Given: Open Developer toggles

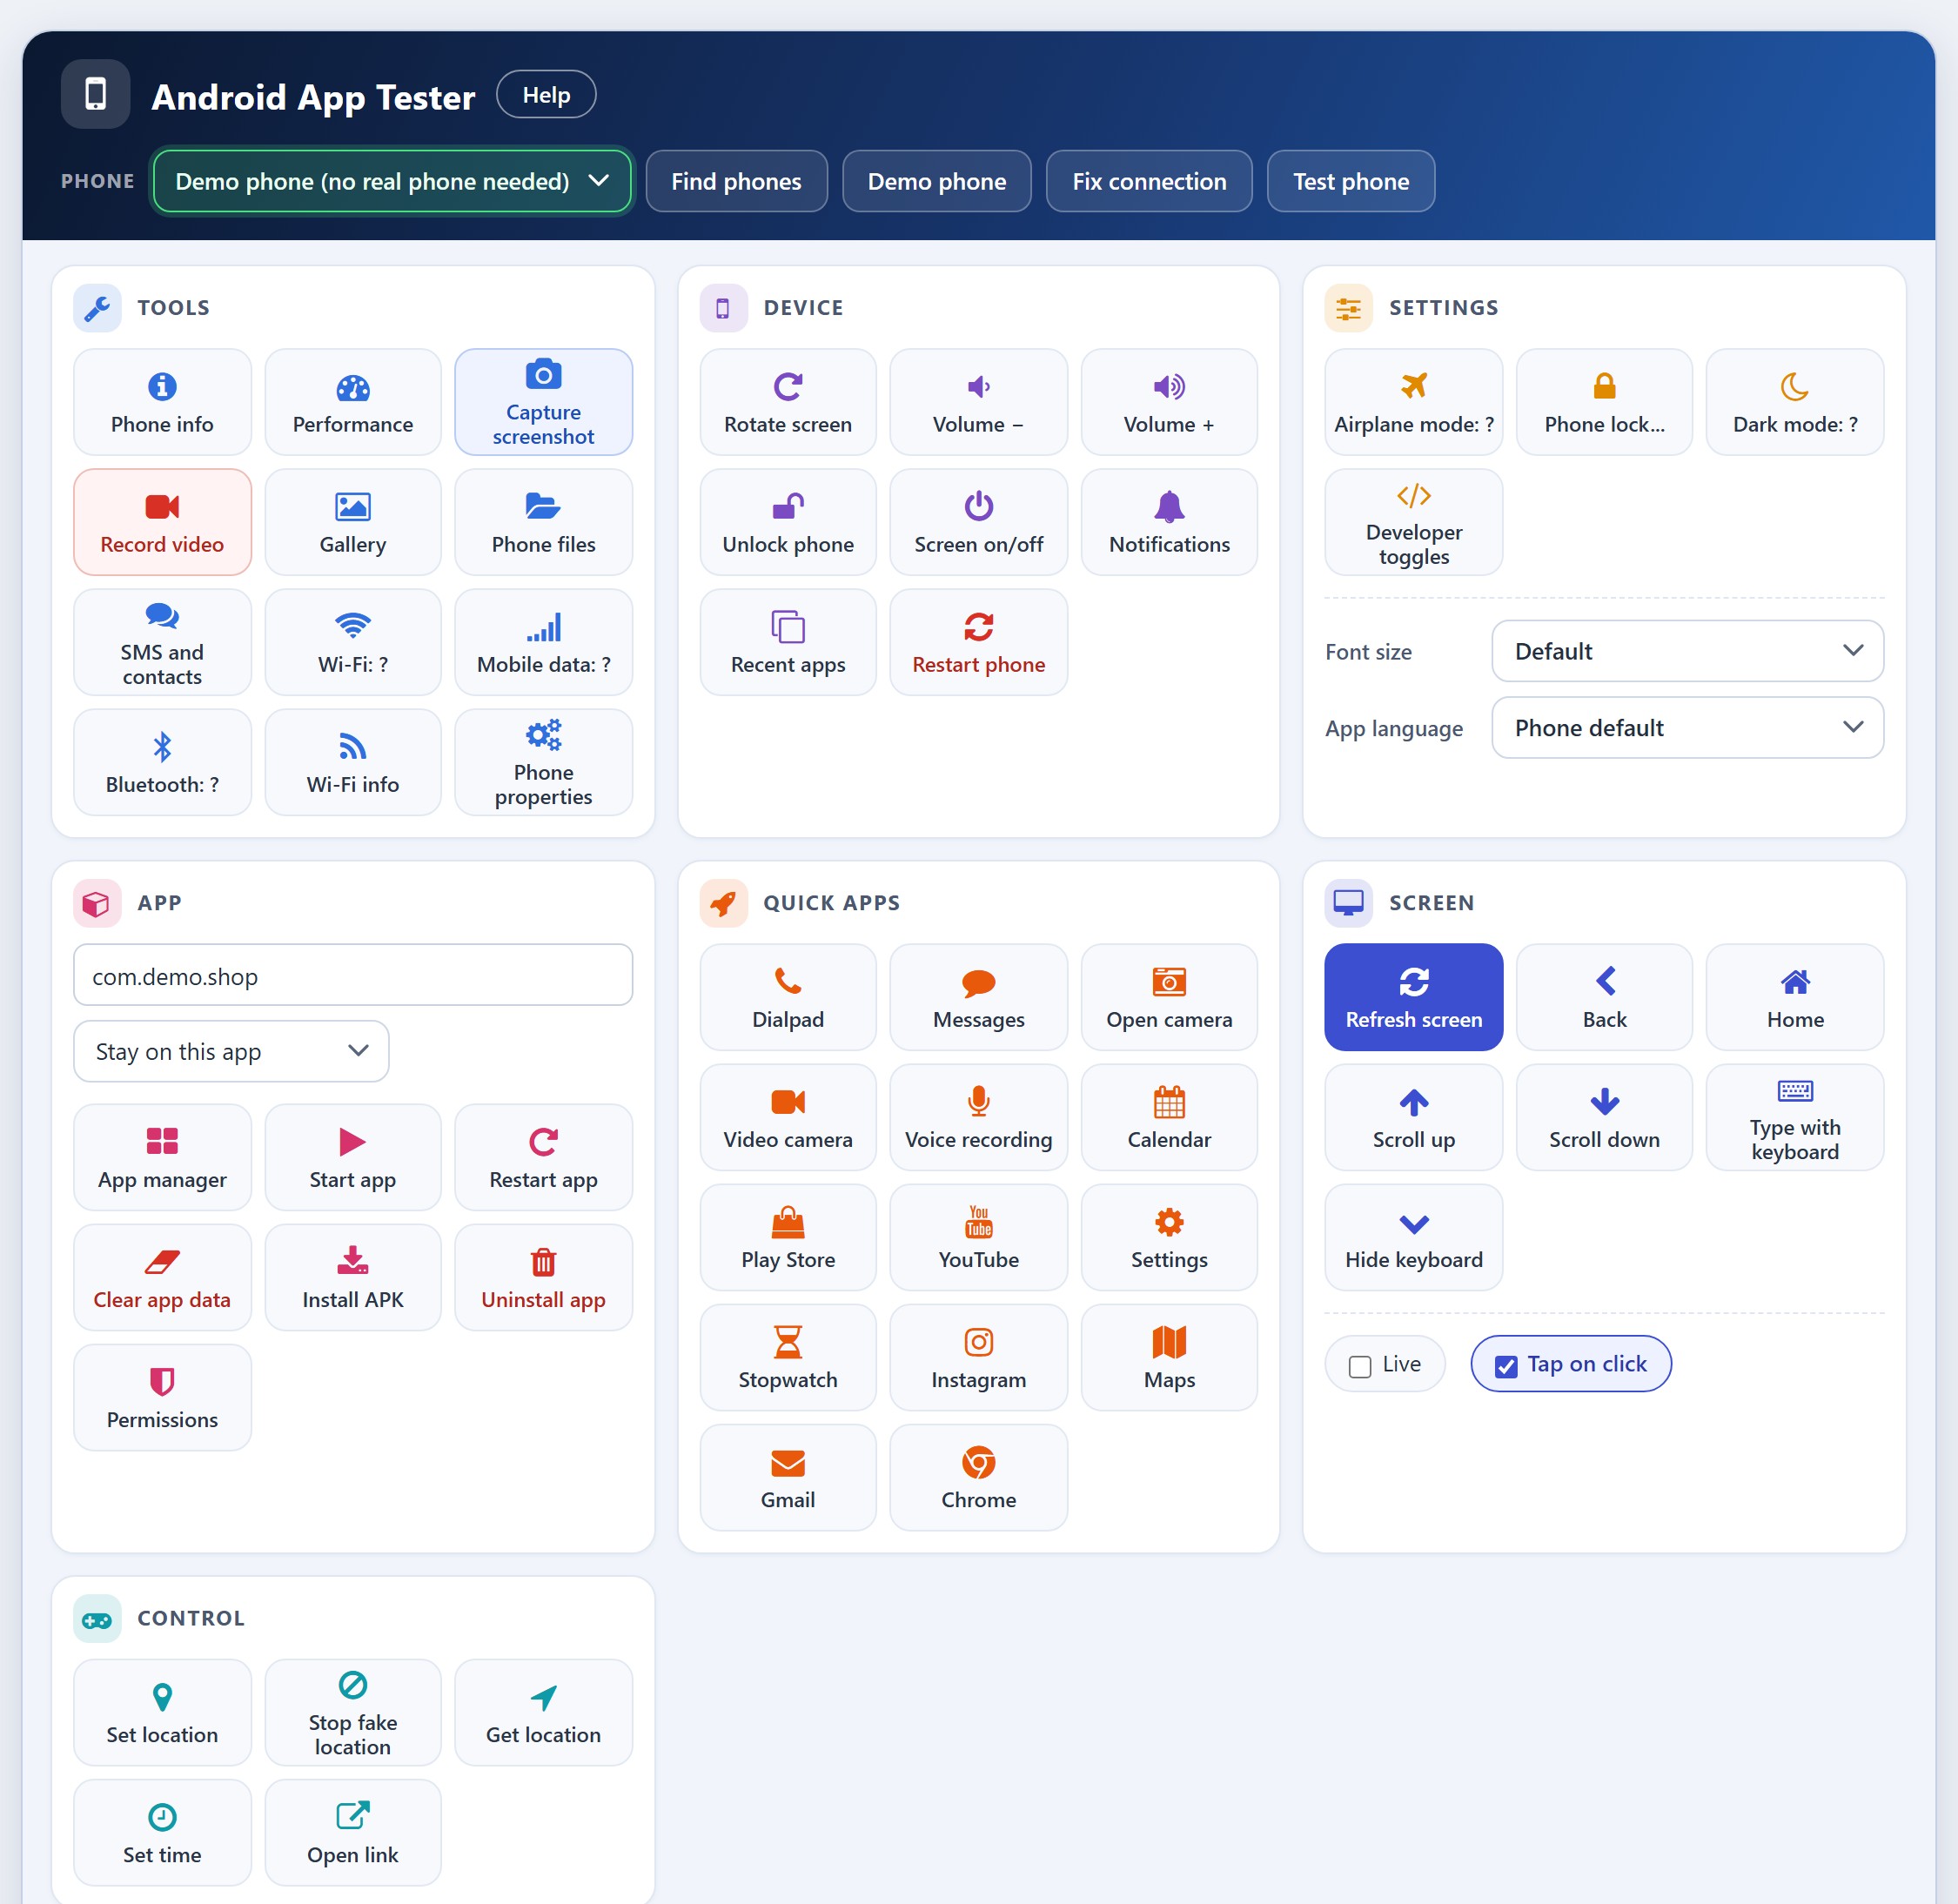Looking at the screenshot, I should pyautogui.click(x=1413, y=522).
